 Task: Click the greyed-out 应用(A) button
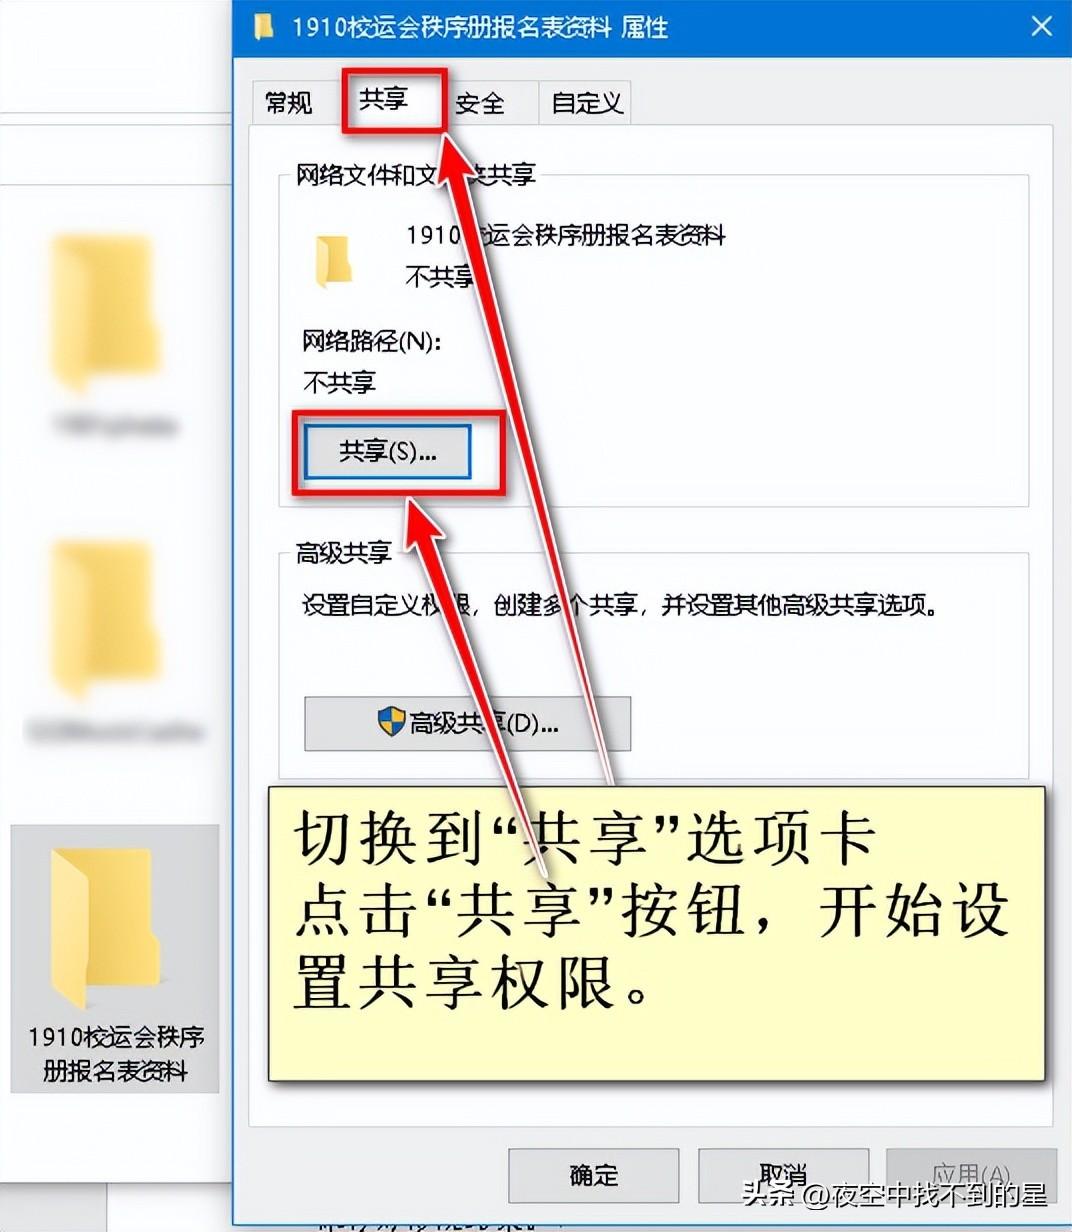click(971, 1175)
